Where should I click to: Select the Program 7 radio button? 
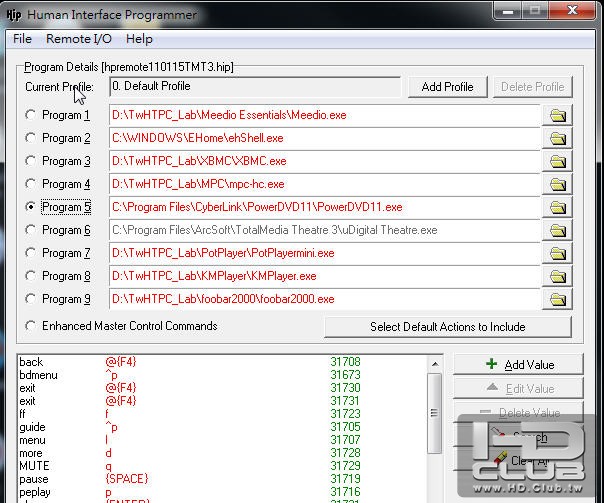(30, 253)
